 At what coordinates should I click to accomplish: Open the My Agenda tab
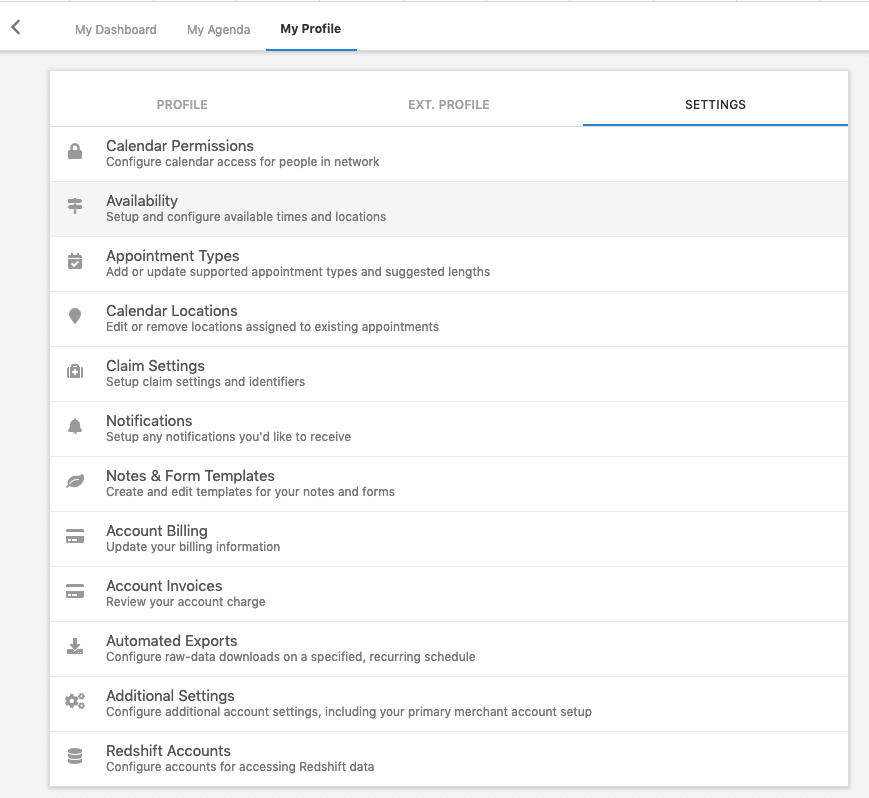point(218,29)
